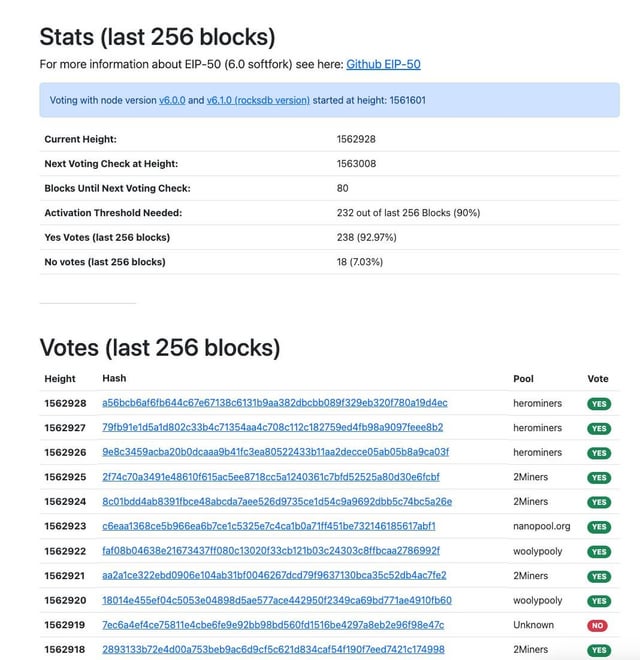
Task: Click the Vote column header
Action: coord(597,378)
